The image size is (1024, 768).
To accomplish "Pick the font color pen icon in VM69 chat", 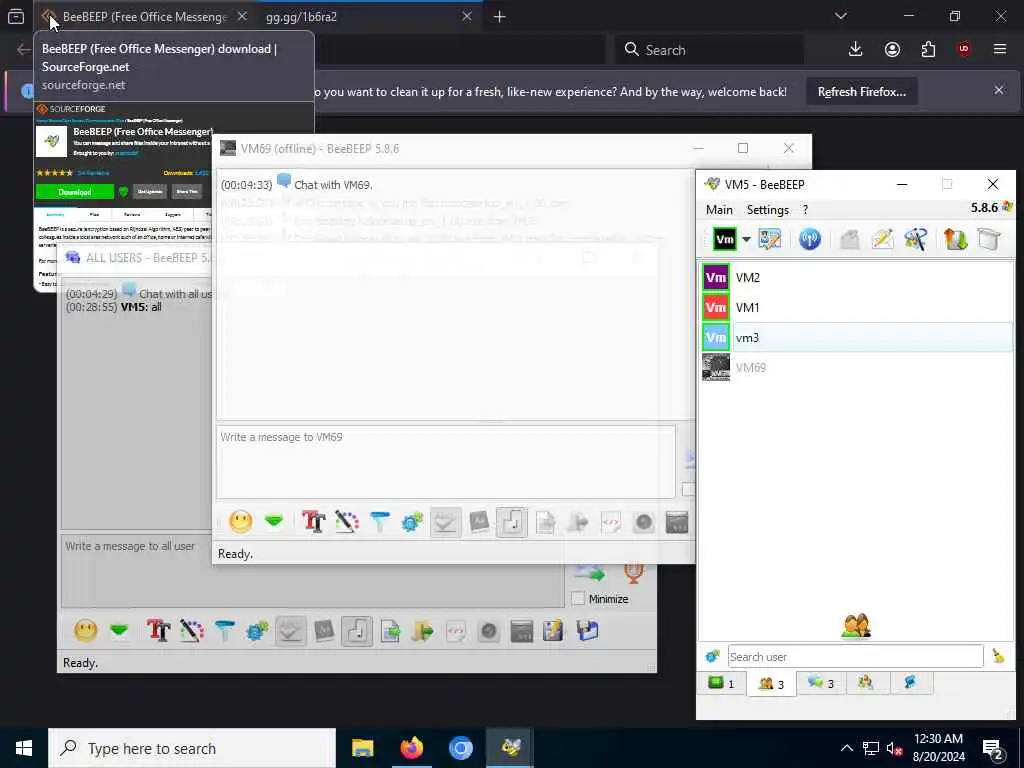I will click(x=347, y=522).
